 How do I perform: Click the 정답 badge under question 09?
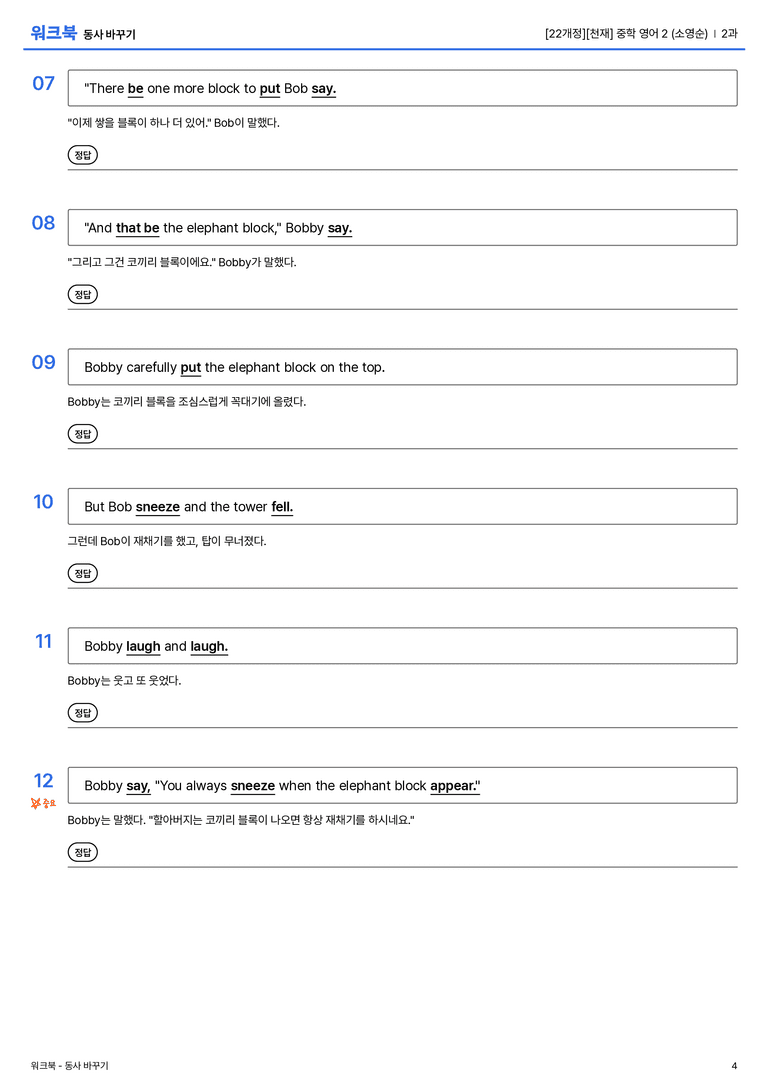click(x=82, y=433)
